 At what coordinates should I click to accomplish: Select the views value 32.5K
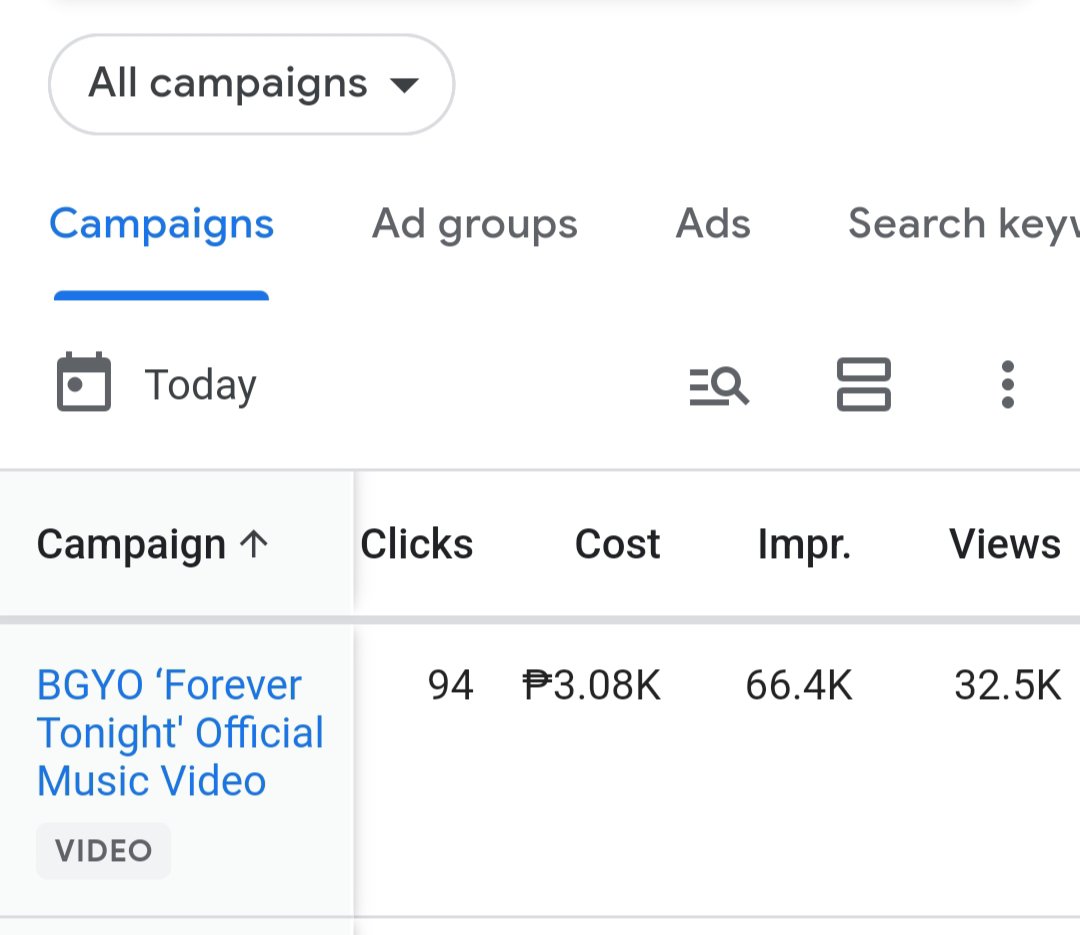(1008, 686)
